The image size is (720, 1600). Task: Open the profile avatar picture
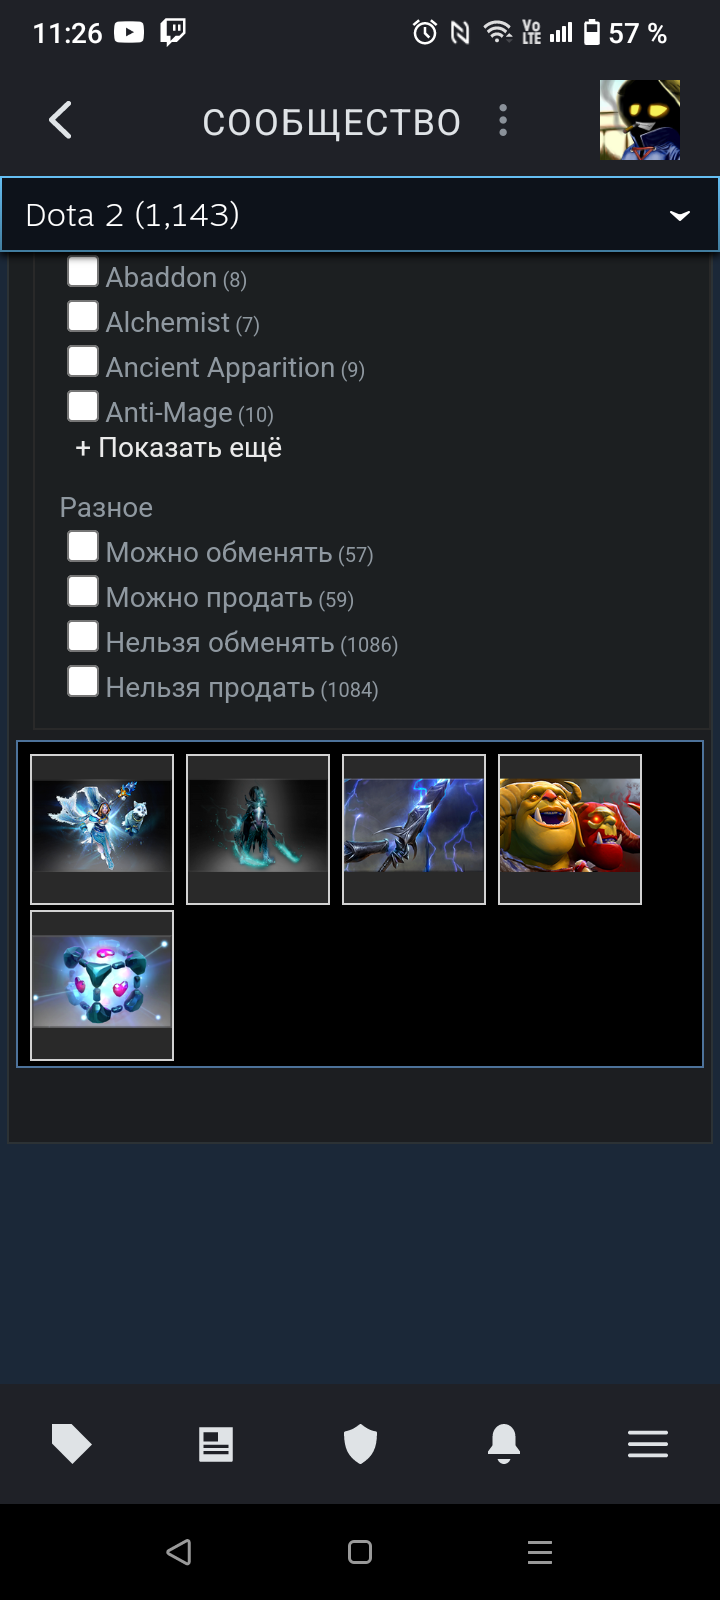pyautogui.click(x=640, y=120)
